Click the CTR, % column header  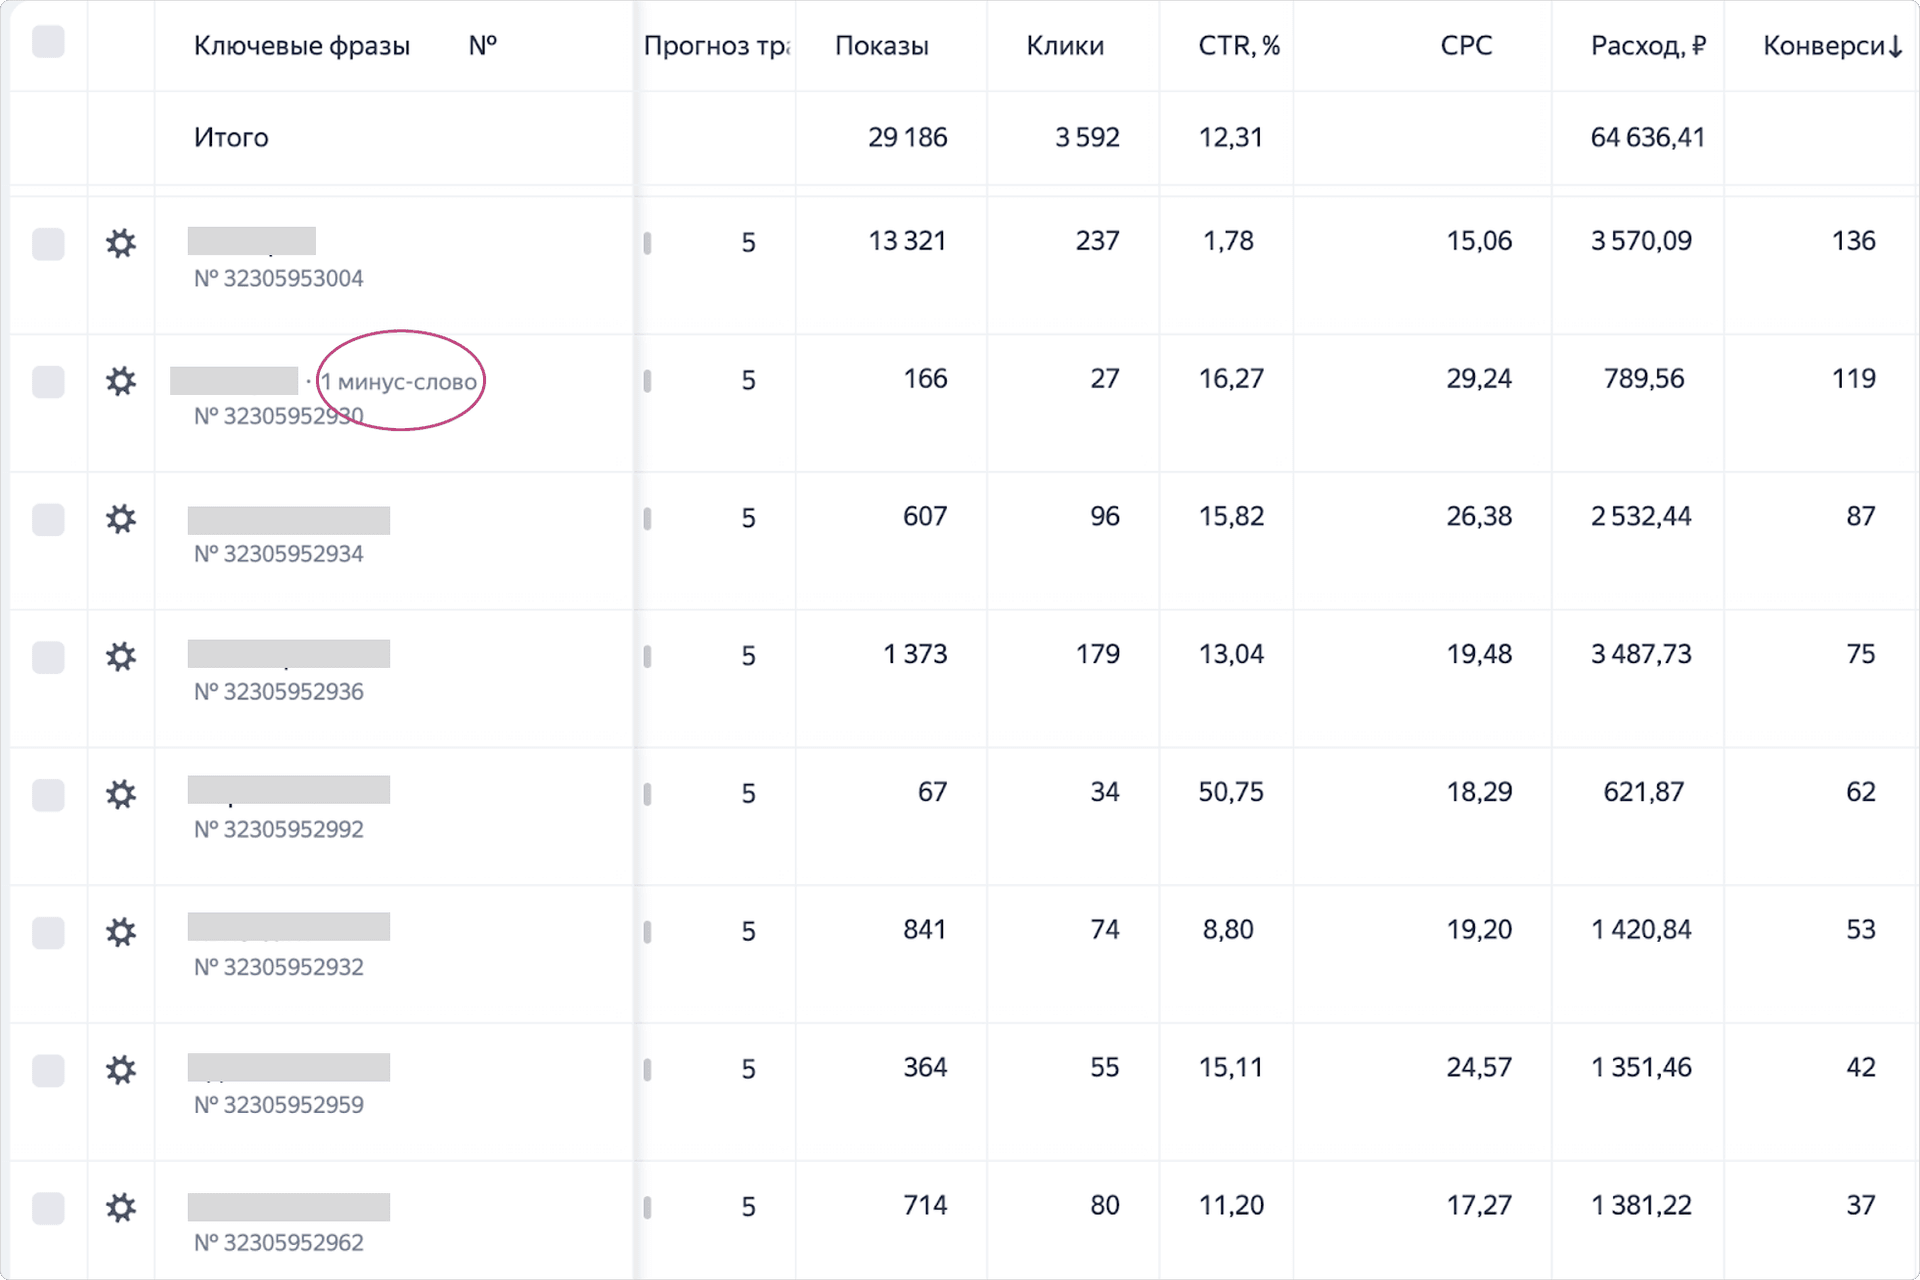[x=1238, y=46]
